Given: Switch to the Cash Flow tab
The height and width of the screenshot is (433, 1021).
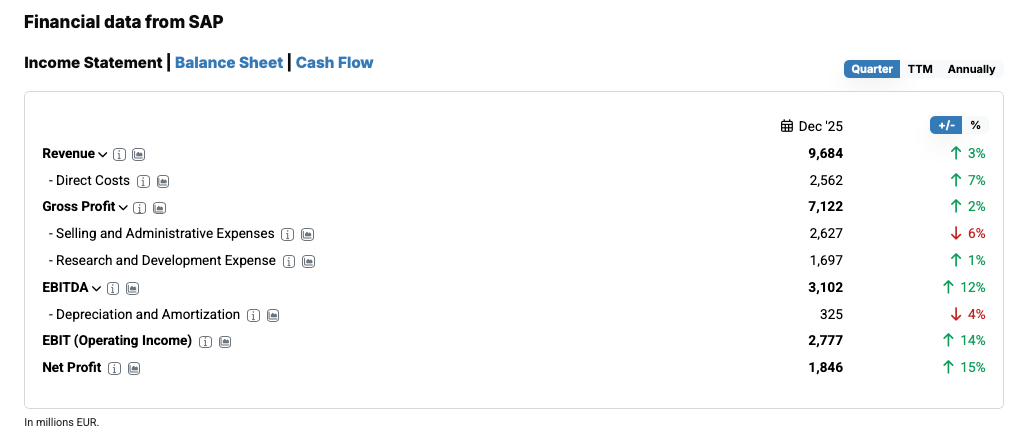Looking at the screenshot, I should (334, 62).
